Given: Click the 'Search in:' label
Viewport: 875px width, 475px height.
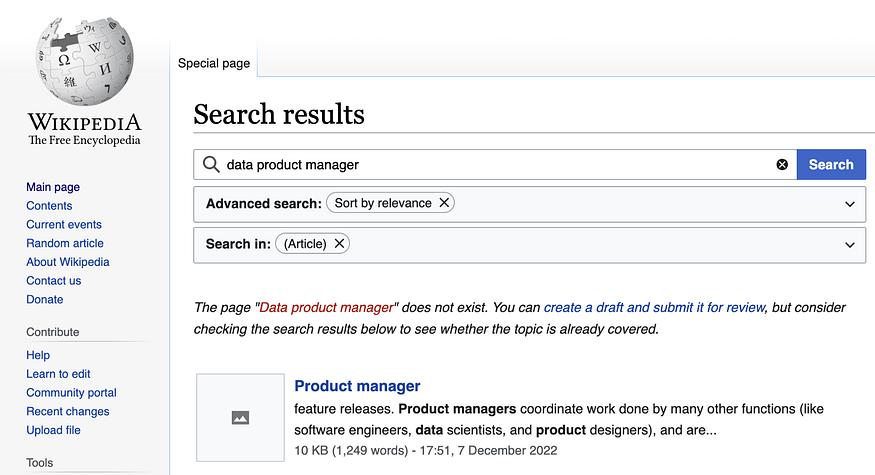Looking at the screenshot, I should click(238, 244).
